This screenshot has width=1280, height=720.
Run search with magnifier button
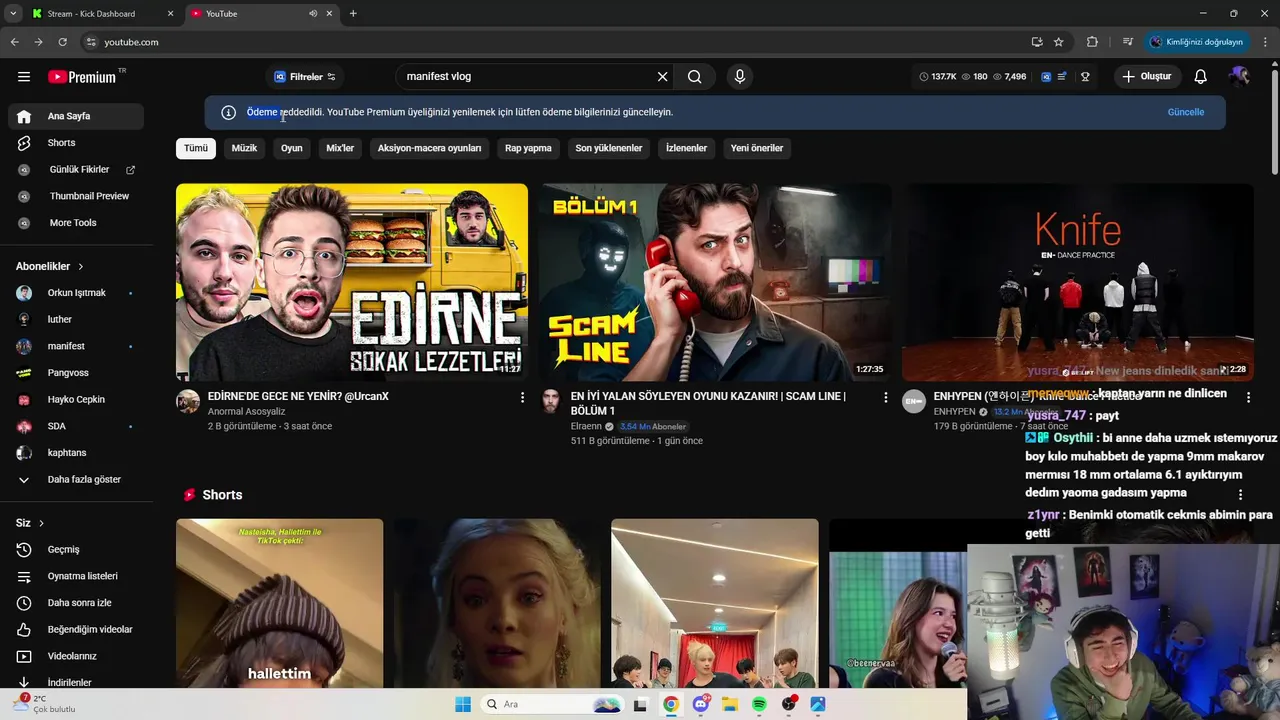tap(695, 77)
